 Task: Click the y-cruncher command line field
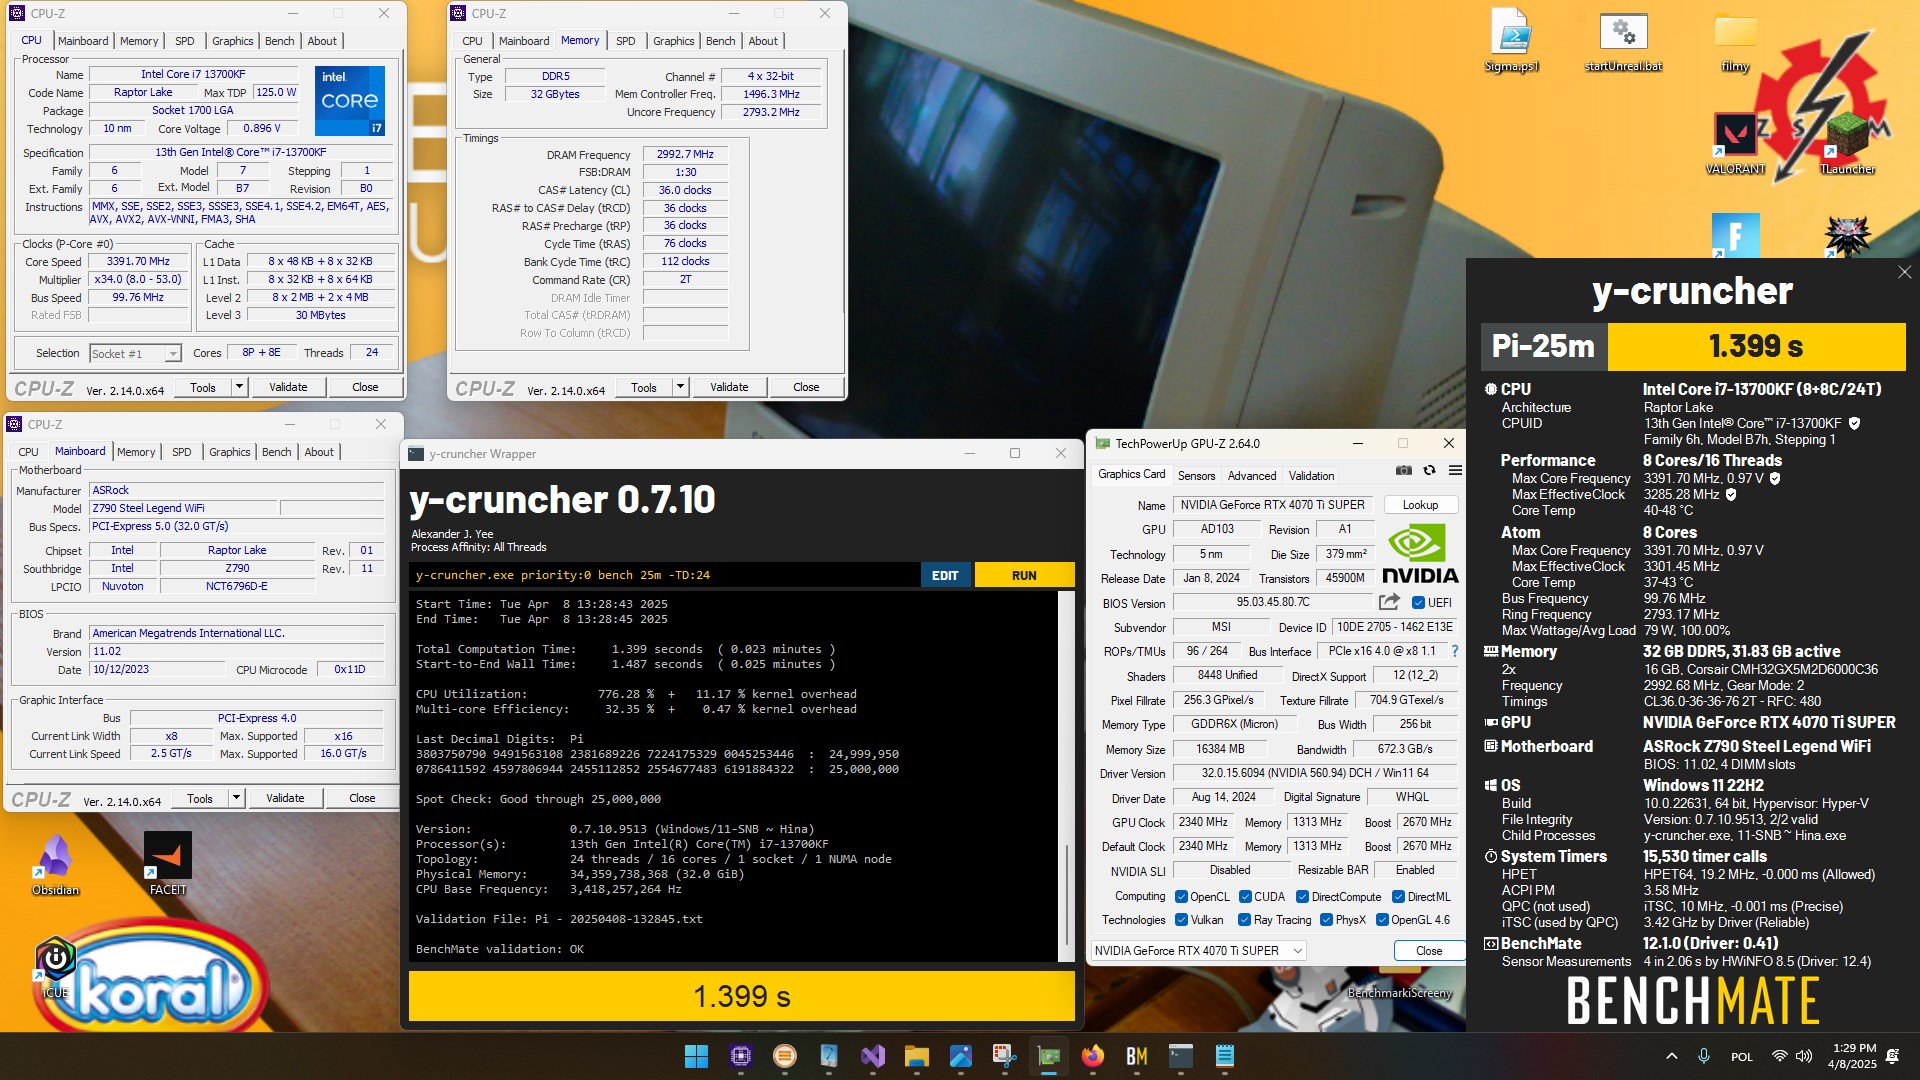(x=665, y=575)
